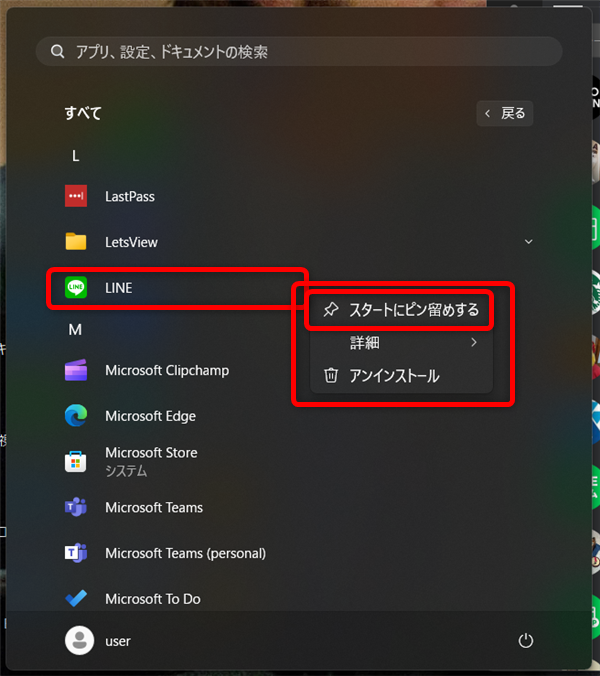Click the 戻る back button
The image size is (600, 676).
click(505, 113)
